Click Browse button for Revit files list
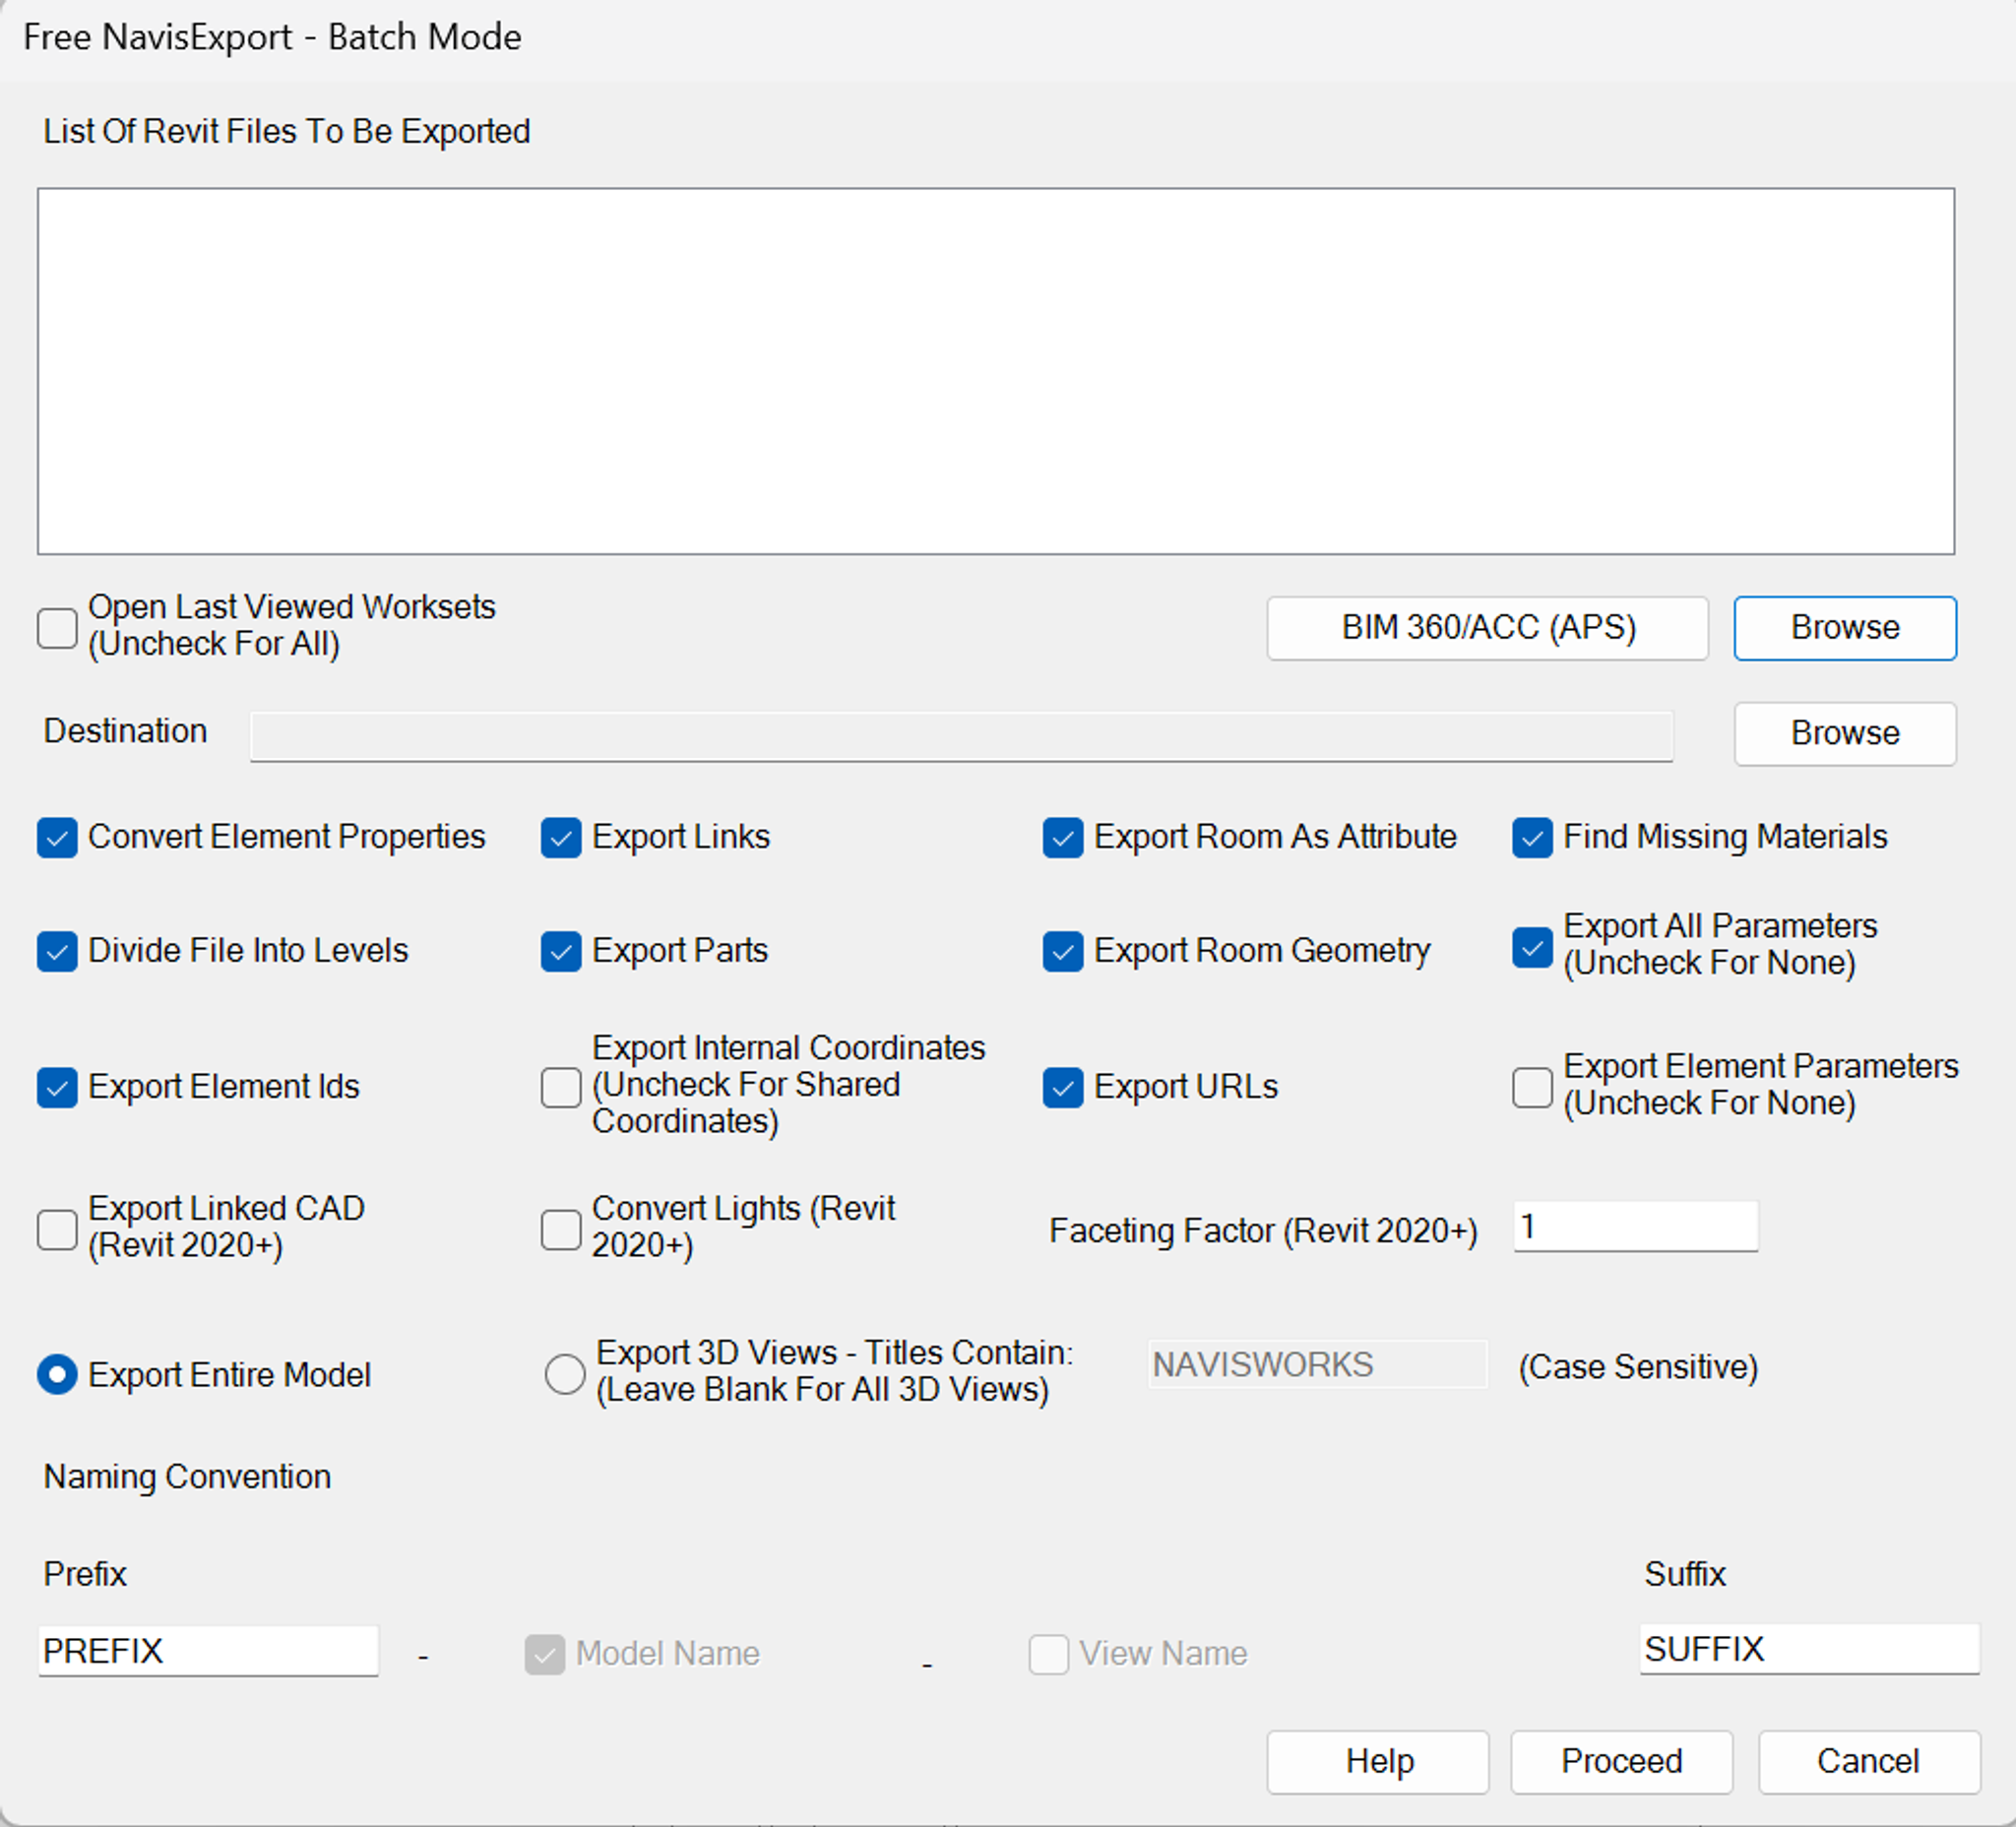The image size is (2016, 1827). pos(1844,627)
